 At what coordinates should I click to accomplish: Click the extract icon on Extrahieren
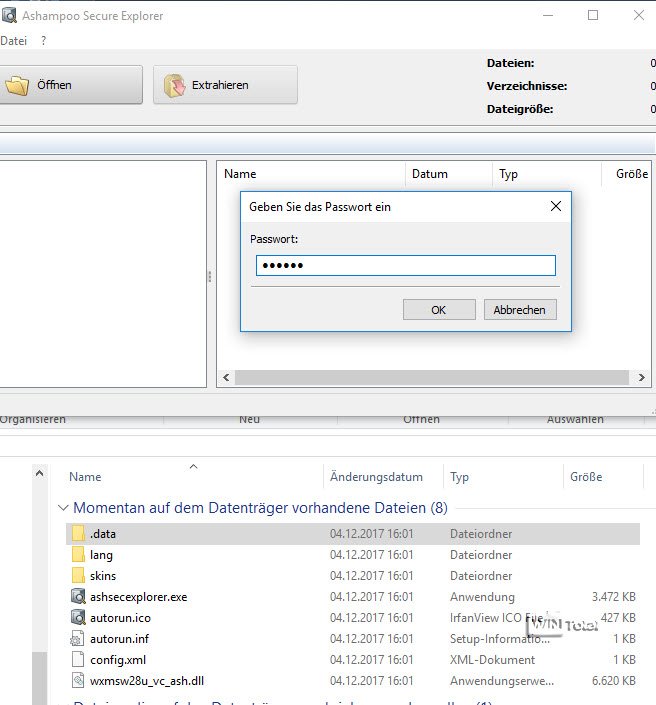tap(174, 85)
